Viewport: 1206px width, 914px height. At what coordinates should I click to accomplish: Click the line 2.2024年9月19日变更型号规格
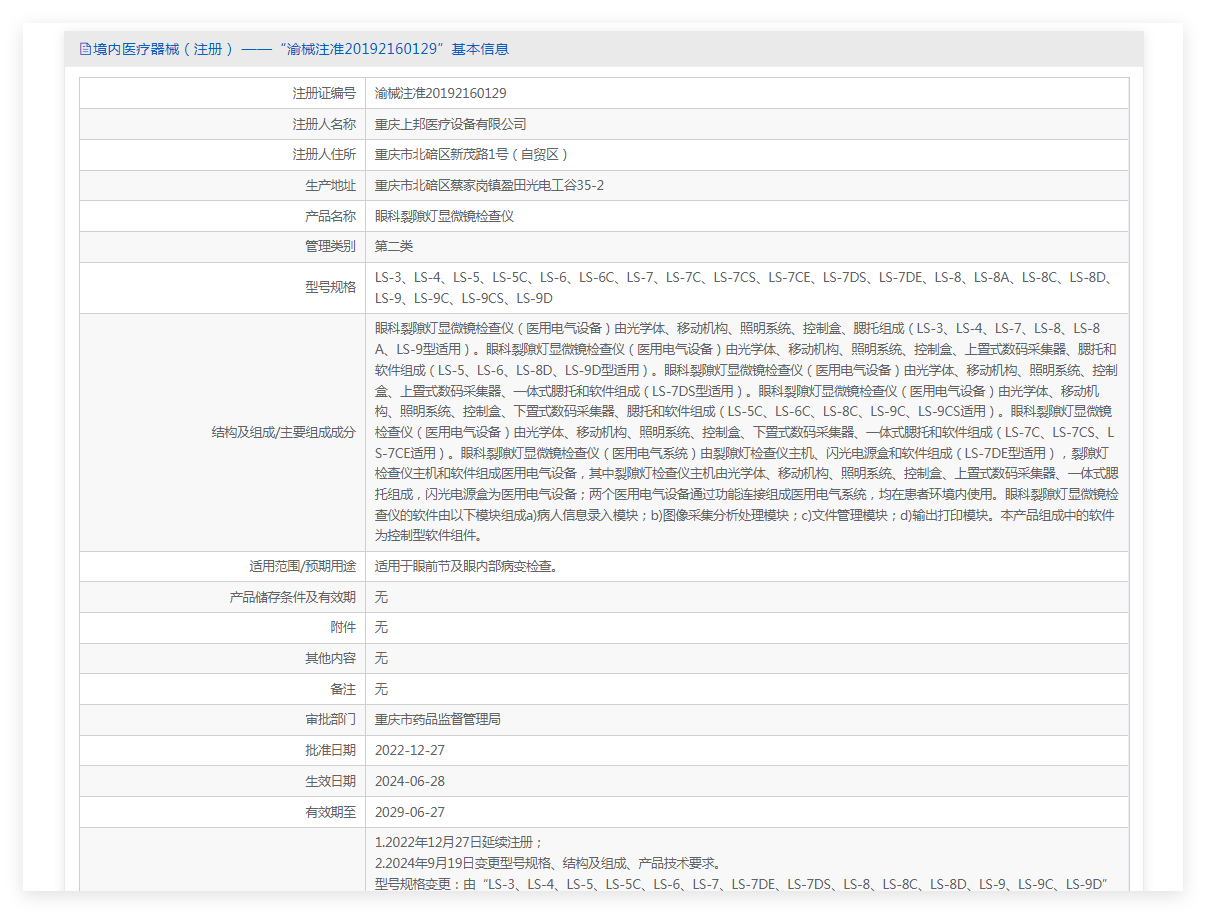pos(549,864)
